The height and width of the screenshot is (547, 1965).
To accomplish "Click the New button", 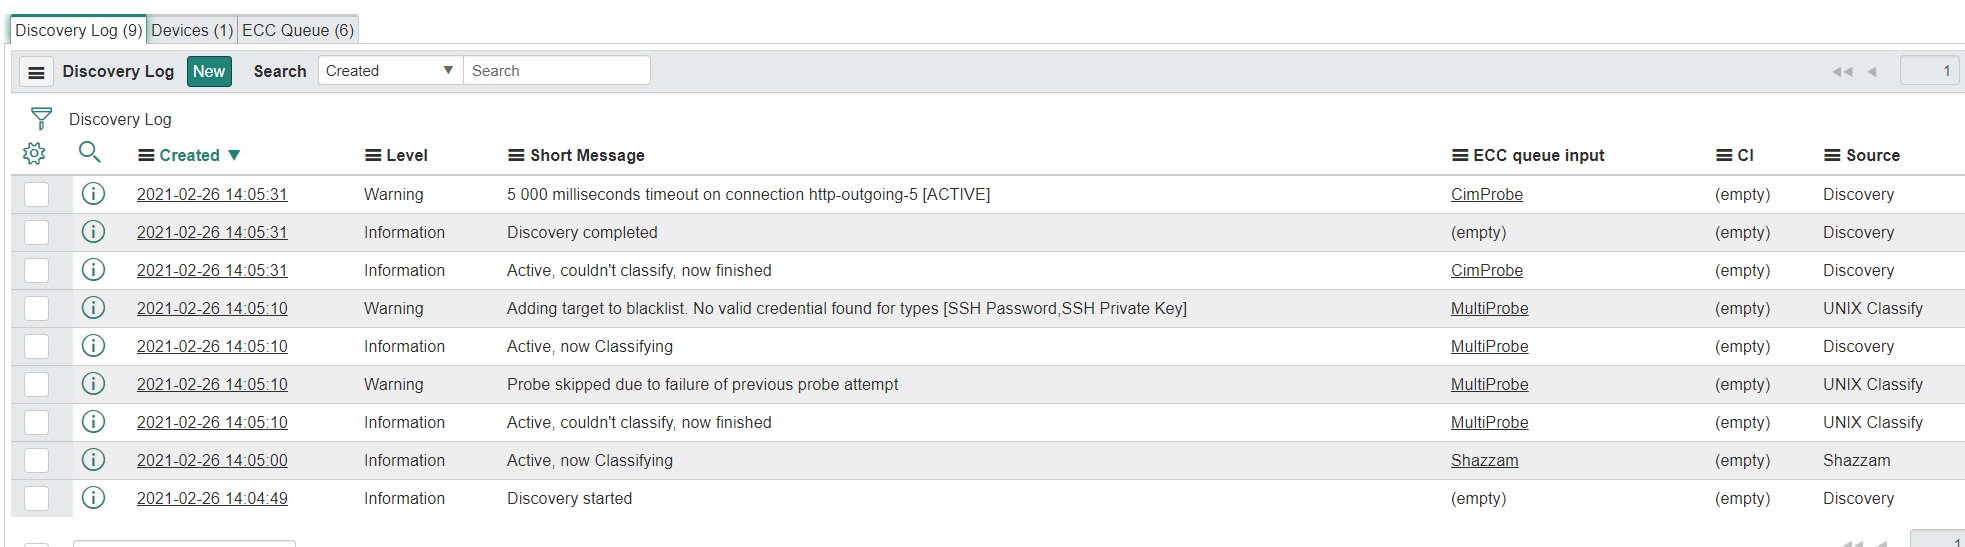I will click(209, 71).
